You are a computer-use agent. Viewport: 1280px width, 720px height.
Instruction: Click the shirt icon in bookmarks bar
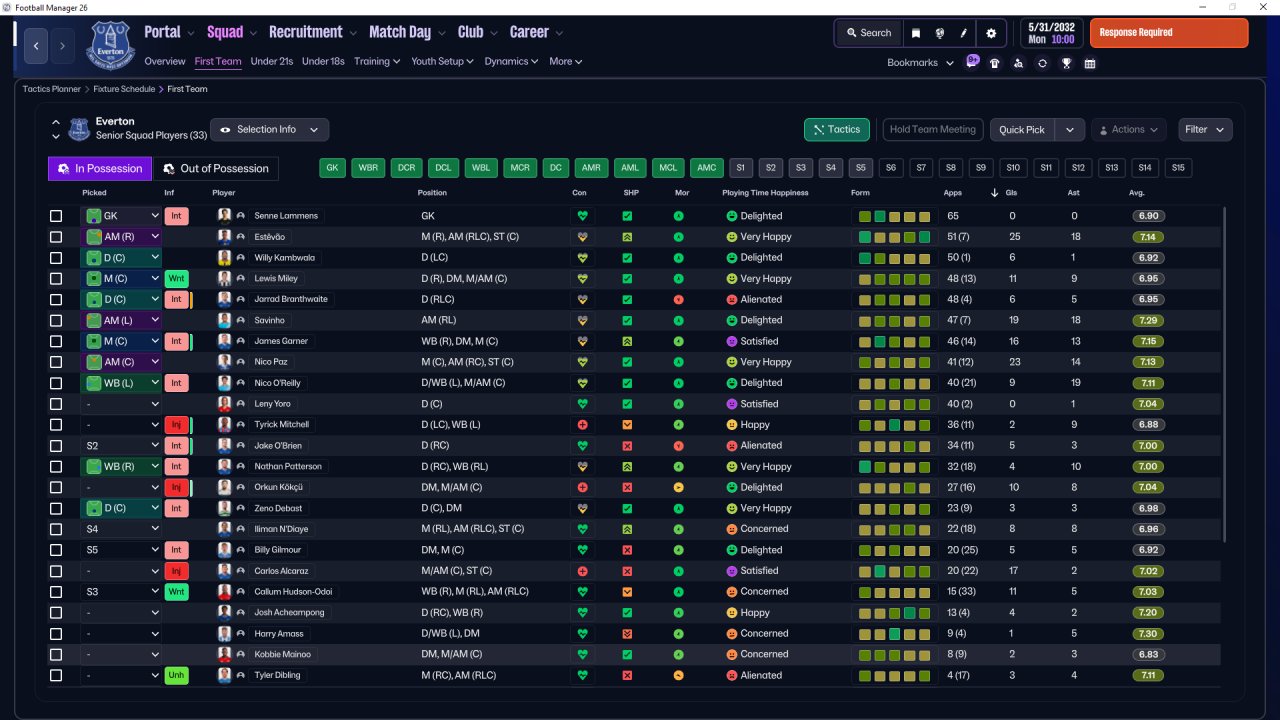[994, 63]
